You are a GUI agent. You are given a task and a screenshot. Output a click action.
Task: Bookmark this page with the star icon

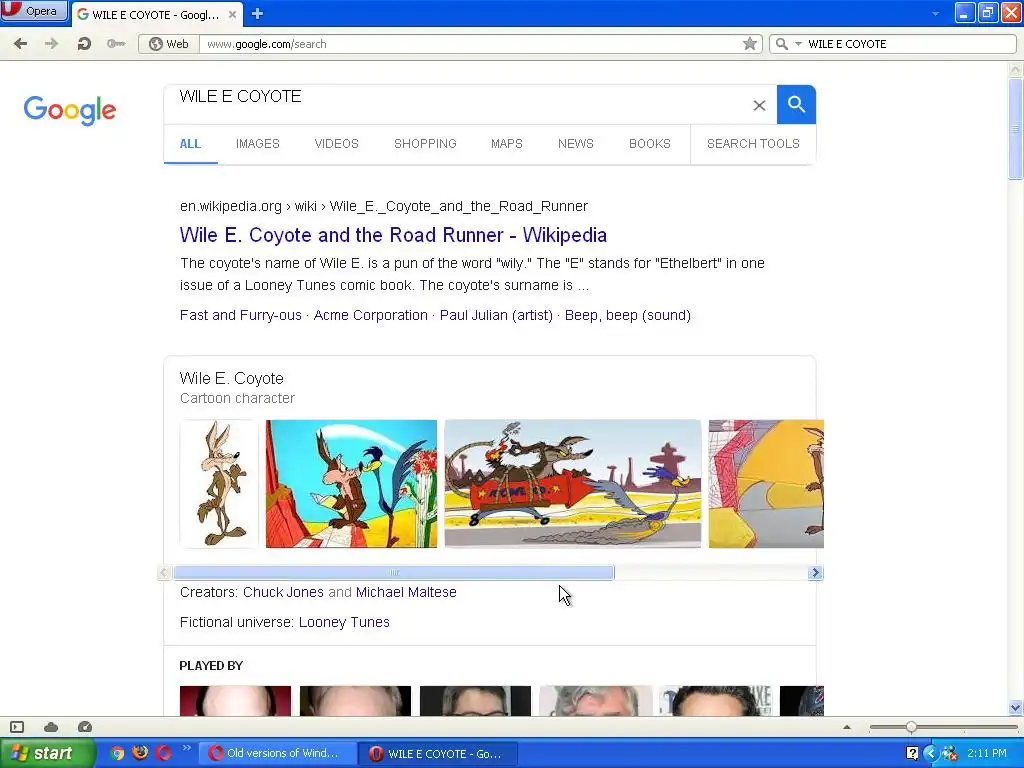pos(750,44)
